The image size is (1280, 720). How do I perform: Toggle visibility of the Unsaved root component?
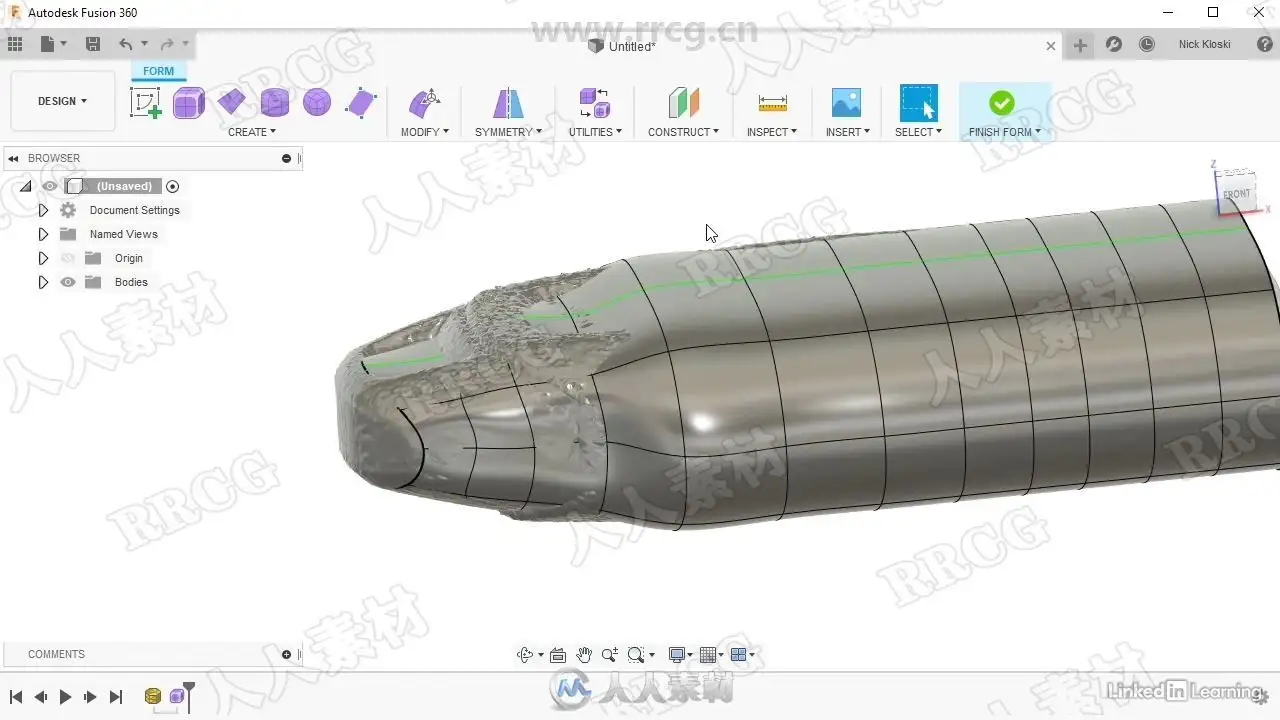click(50, 186)
